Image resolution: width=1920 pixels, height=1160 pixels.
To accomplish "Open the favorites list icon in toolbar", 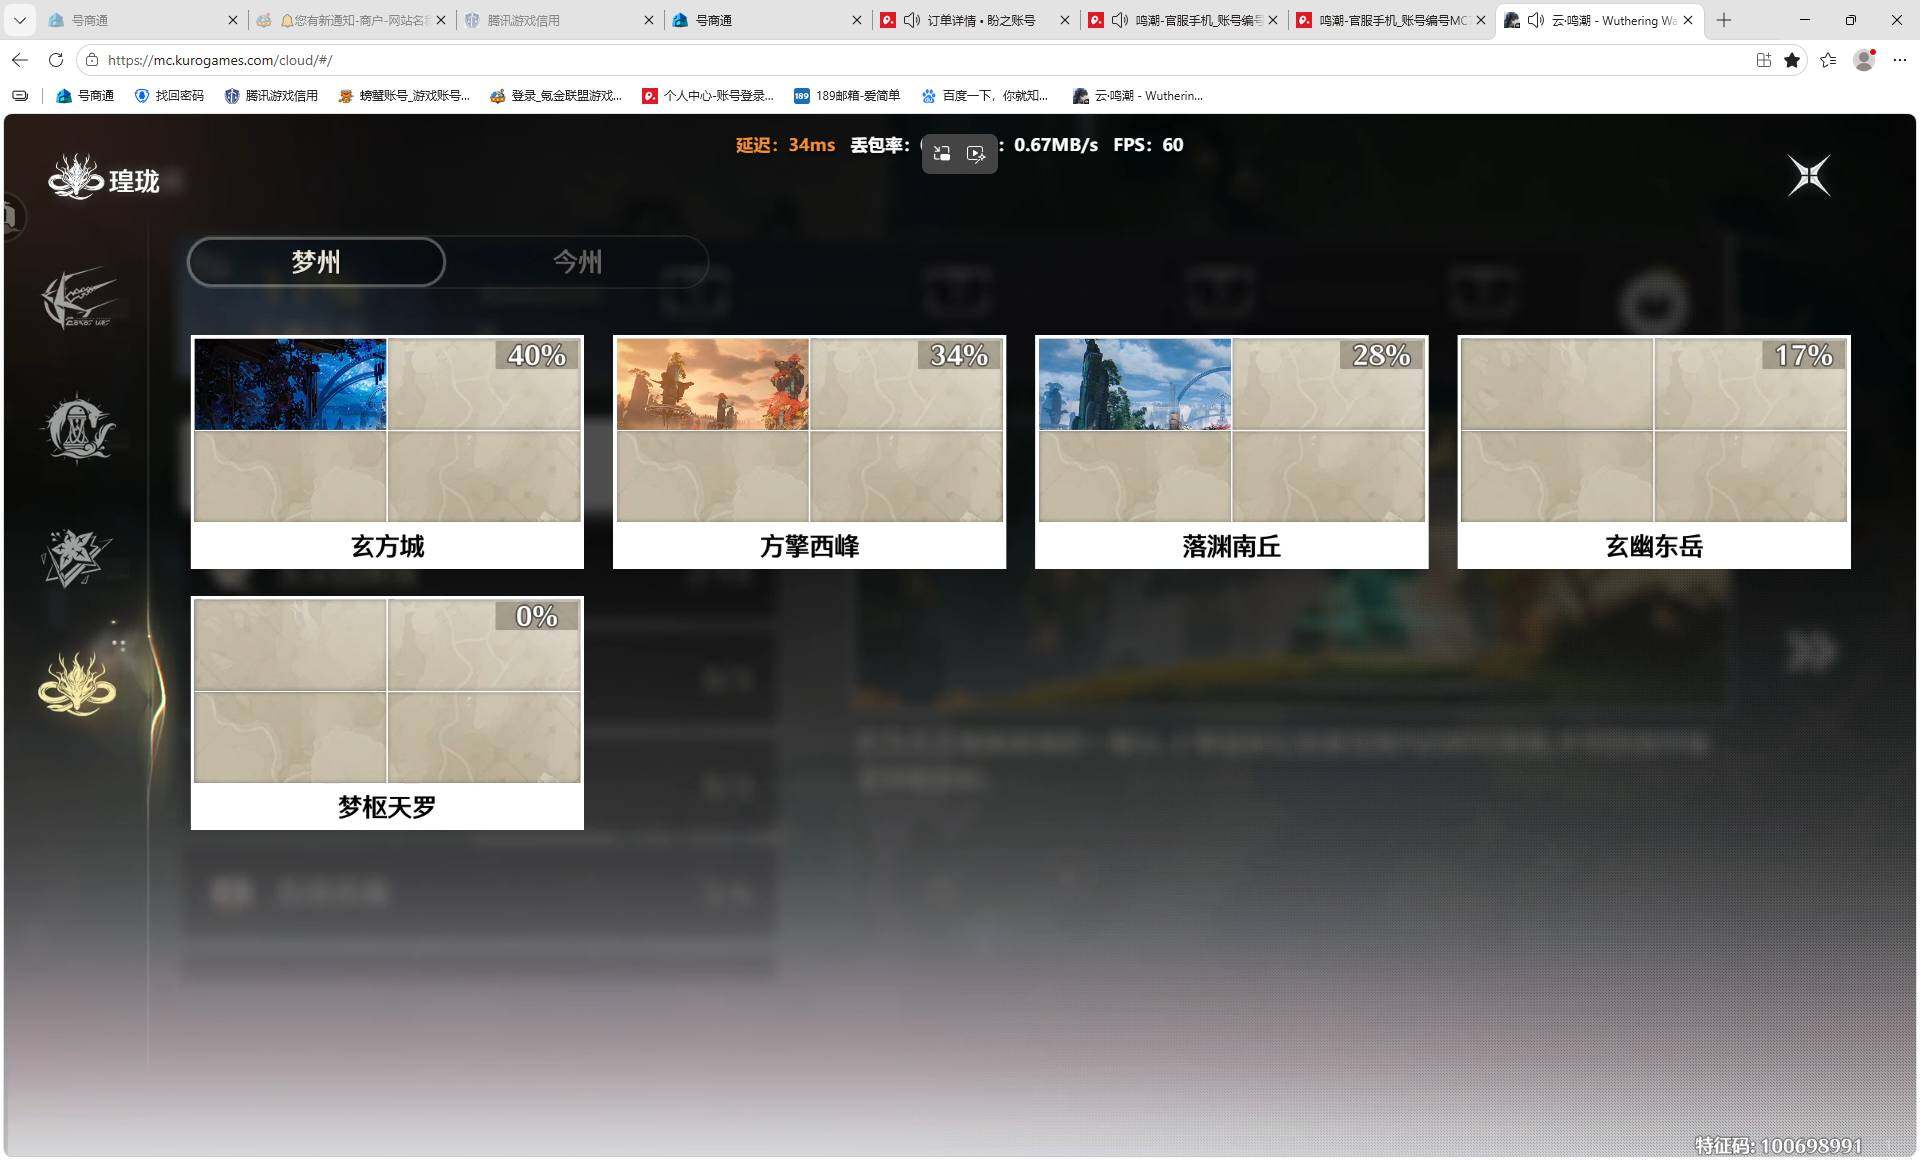I will 1828,60.
